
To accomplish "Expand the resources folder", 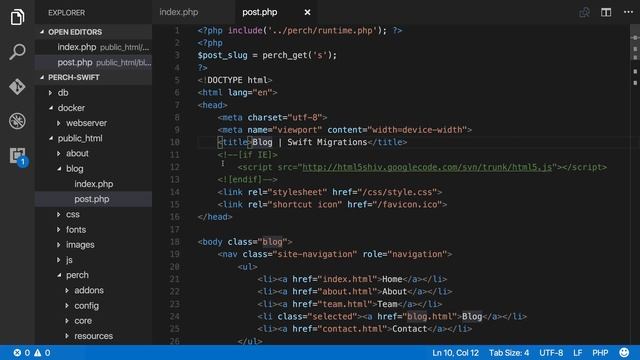I will click(94, 336).
